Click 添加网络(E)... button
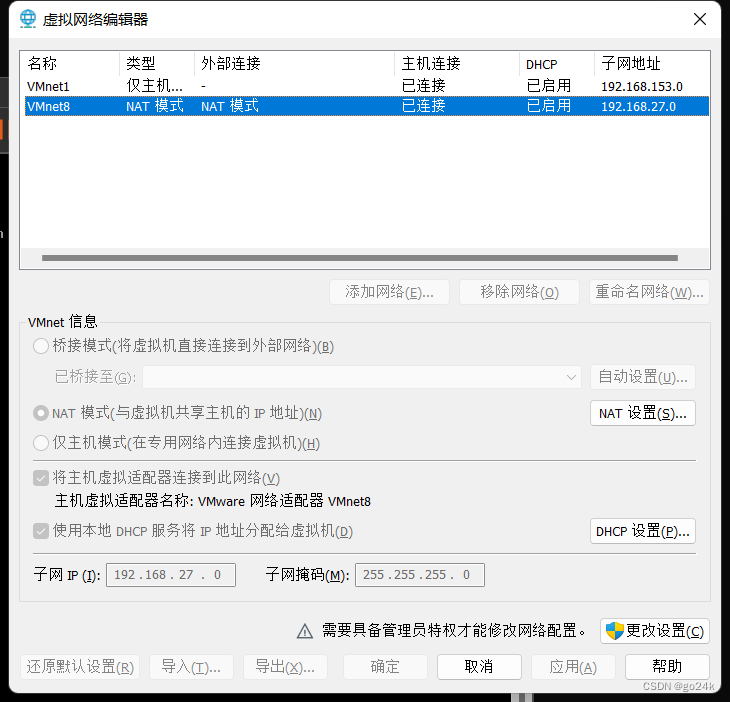 tap(389, 292)
